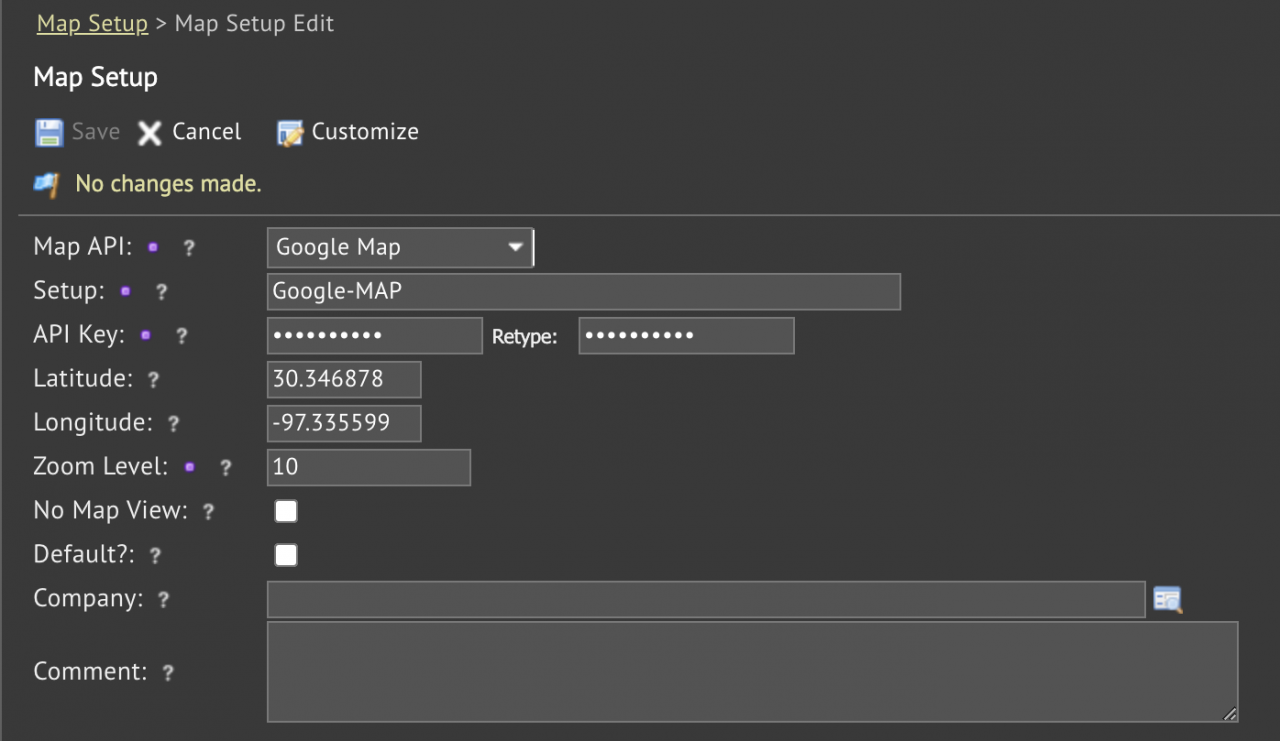Click the 'Map Setup Edit' breadcrumb text
Image resolution: width=1280 pixels, height=741 pixels.
pyautogui.click(x=254, y=24)
